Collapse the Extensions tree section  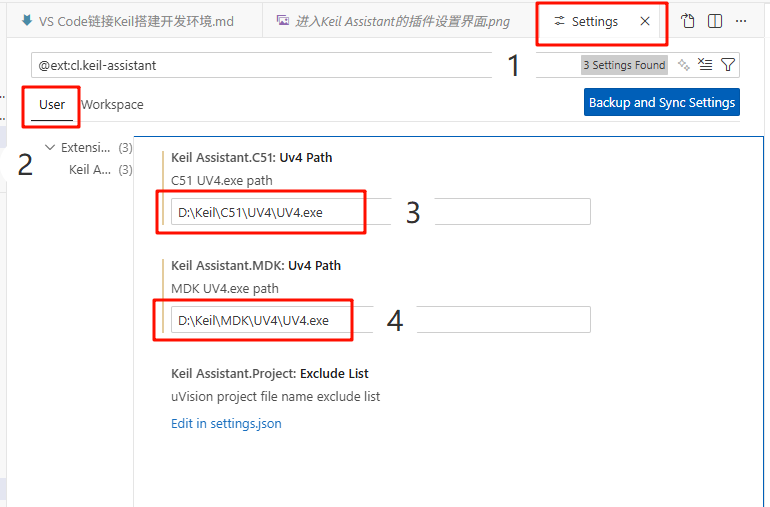50,147
